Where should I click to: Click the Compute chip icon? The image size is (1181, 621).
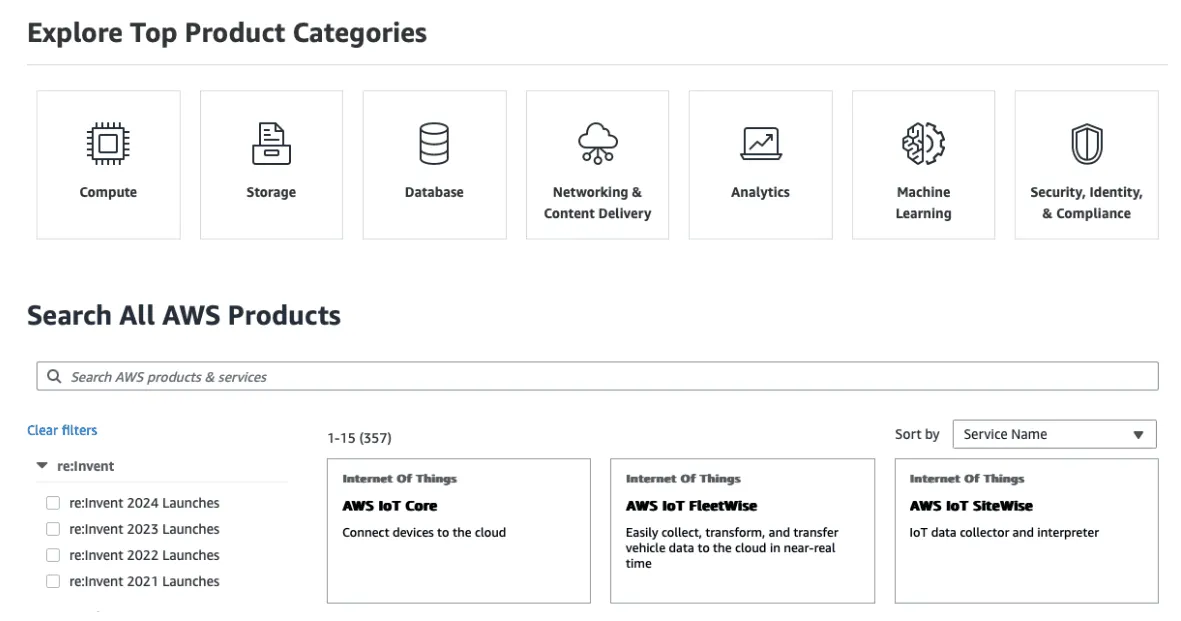click(x=108, y=144)
